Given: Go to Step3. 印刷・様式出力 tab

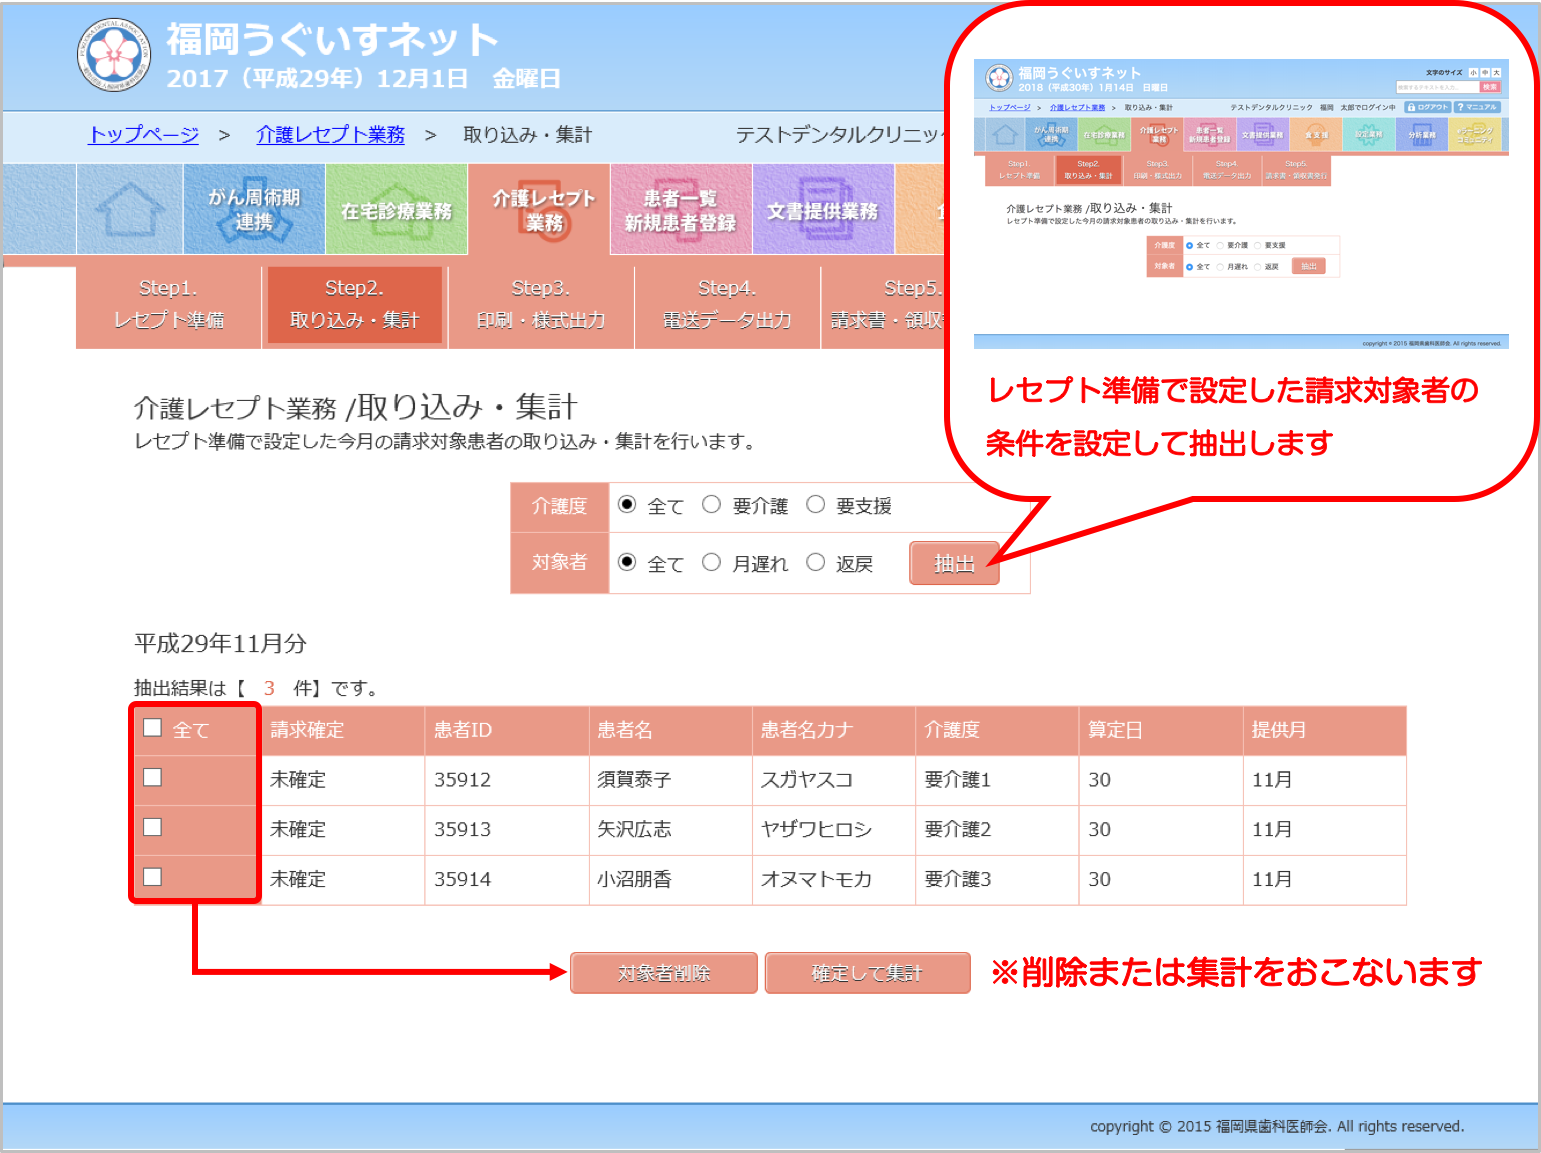Looking at the screenshot, I should point(541,304).
